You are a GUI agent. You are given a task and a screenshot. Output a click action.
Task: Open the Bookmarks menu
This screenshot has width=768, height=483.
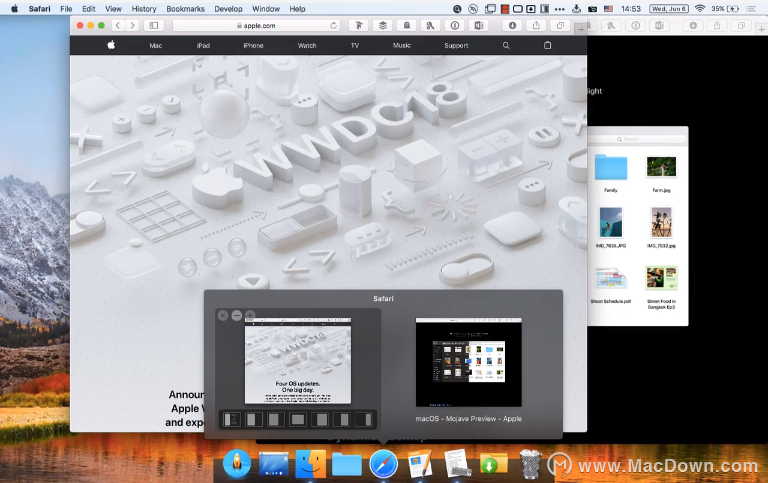185,9
